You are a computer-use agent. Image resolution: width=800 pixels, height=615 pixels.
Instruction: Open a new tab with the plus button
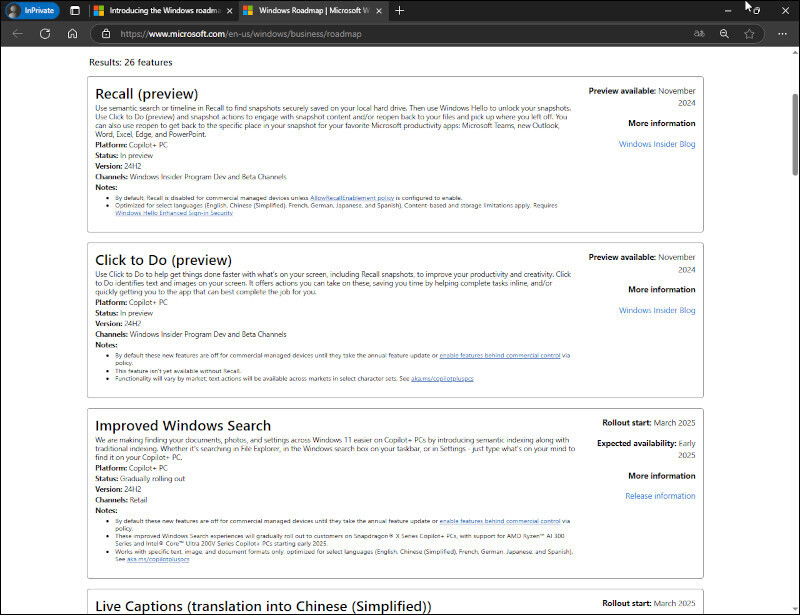click(399, 11)
